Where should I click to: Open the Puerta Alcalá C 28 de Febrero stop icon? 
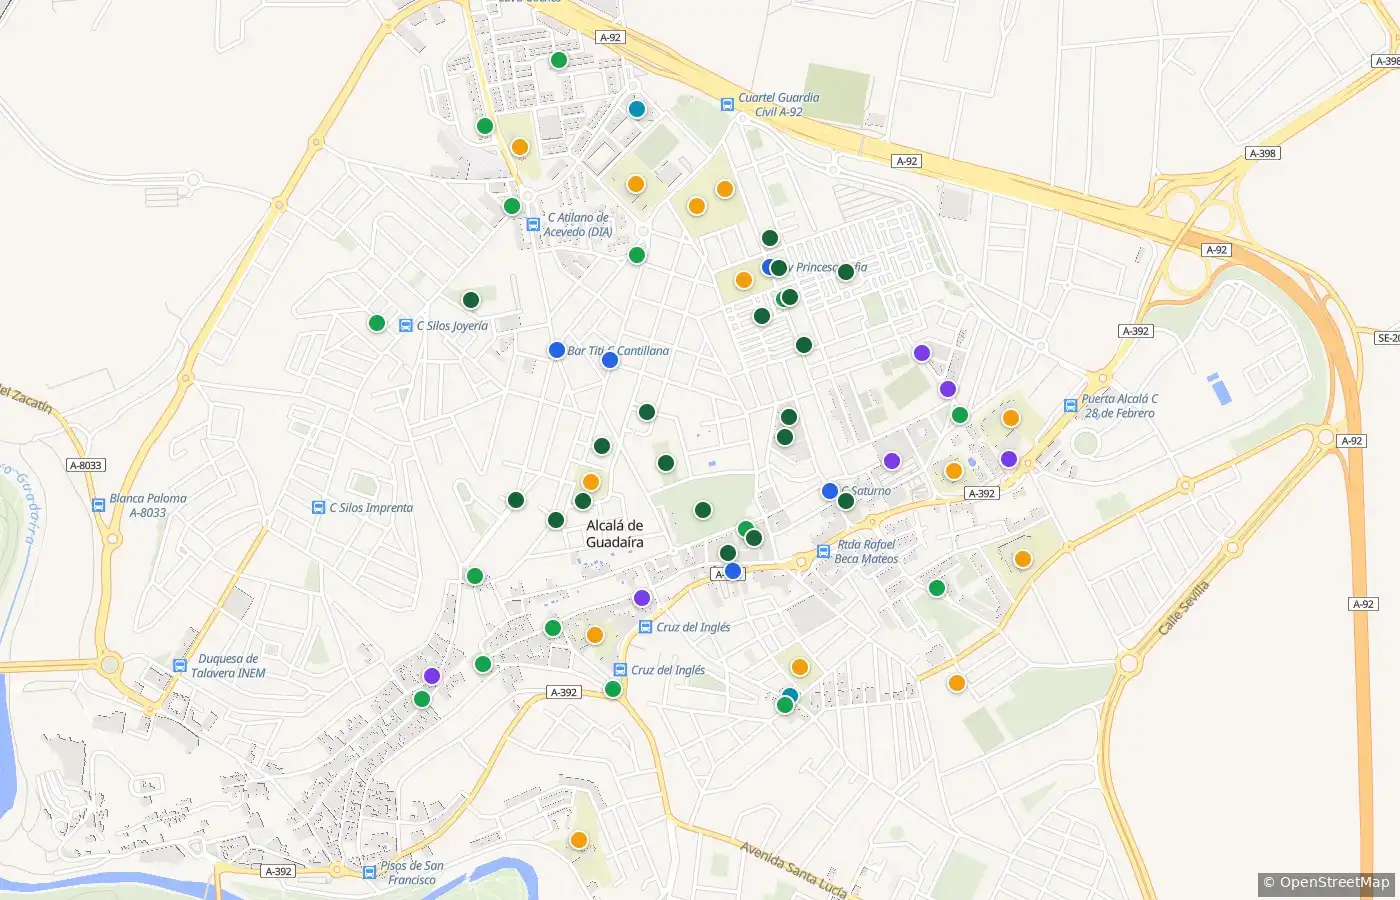(x=1071, y=405)
